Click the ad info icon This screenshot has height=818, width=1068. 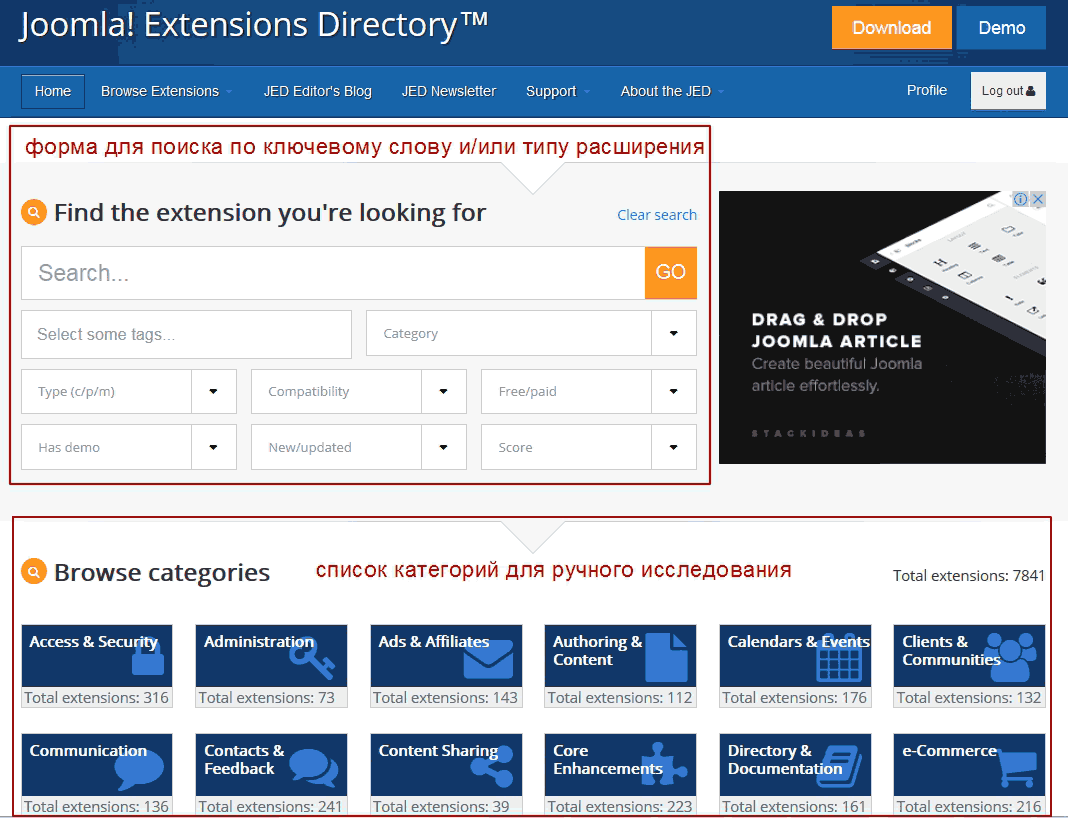click(1020, 199)
